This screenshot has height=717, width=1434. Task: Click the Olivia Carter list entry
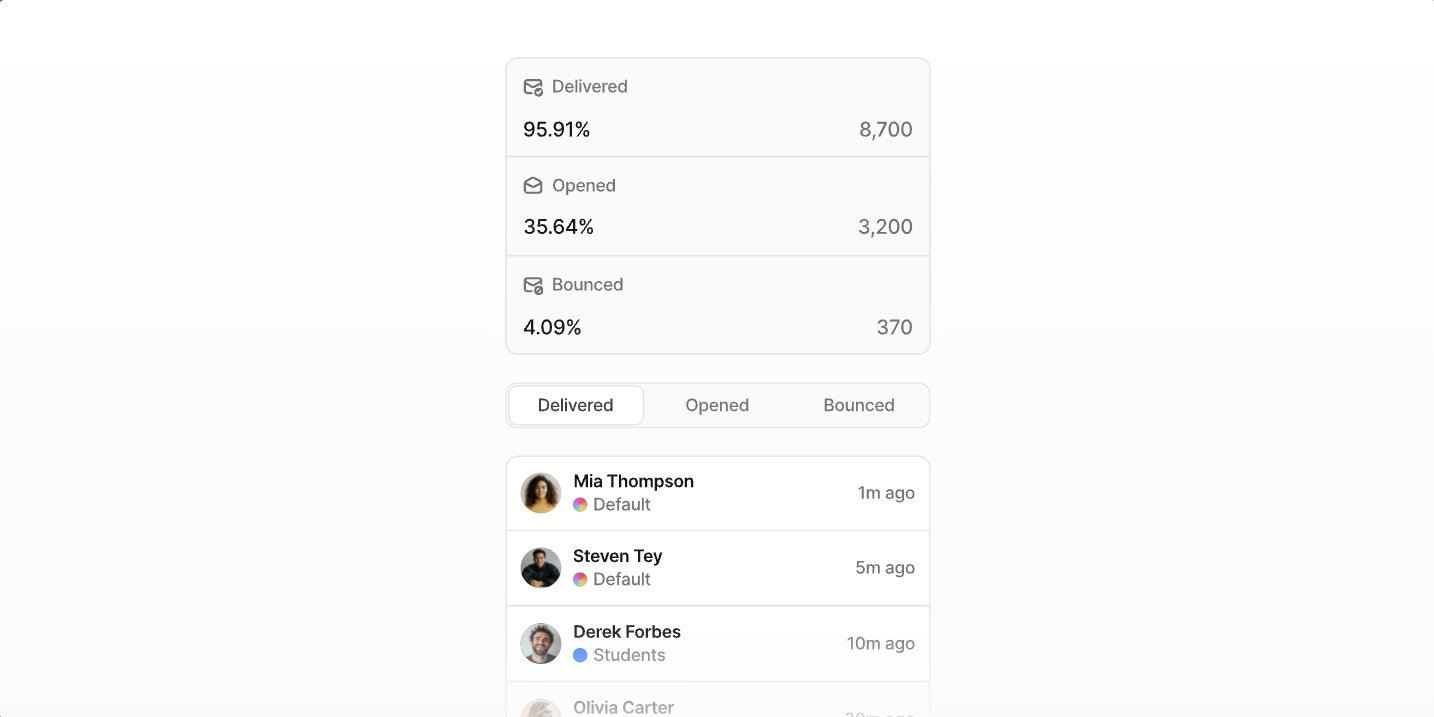point(623,707)
